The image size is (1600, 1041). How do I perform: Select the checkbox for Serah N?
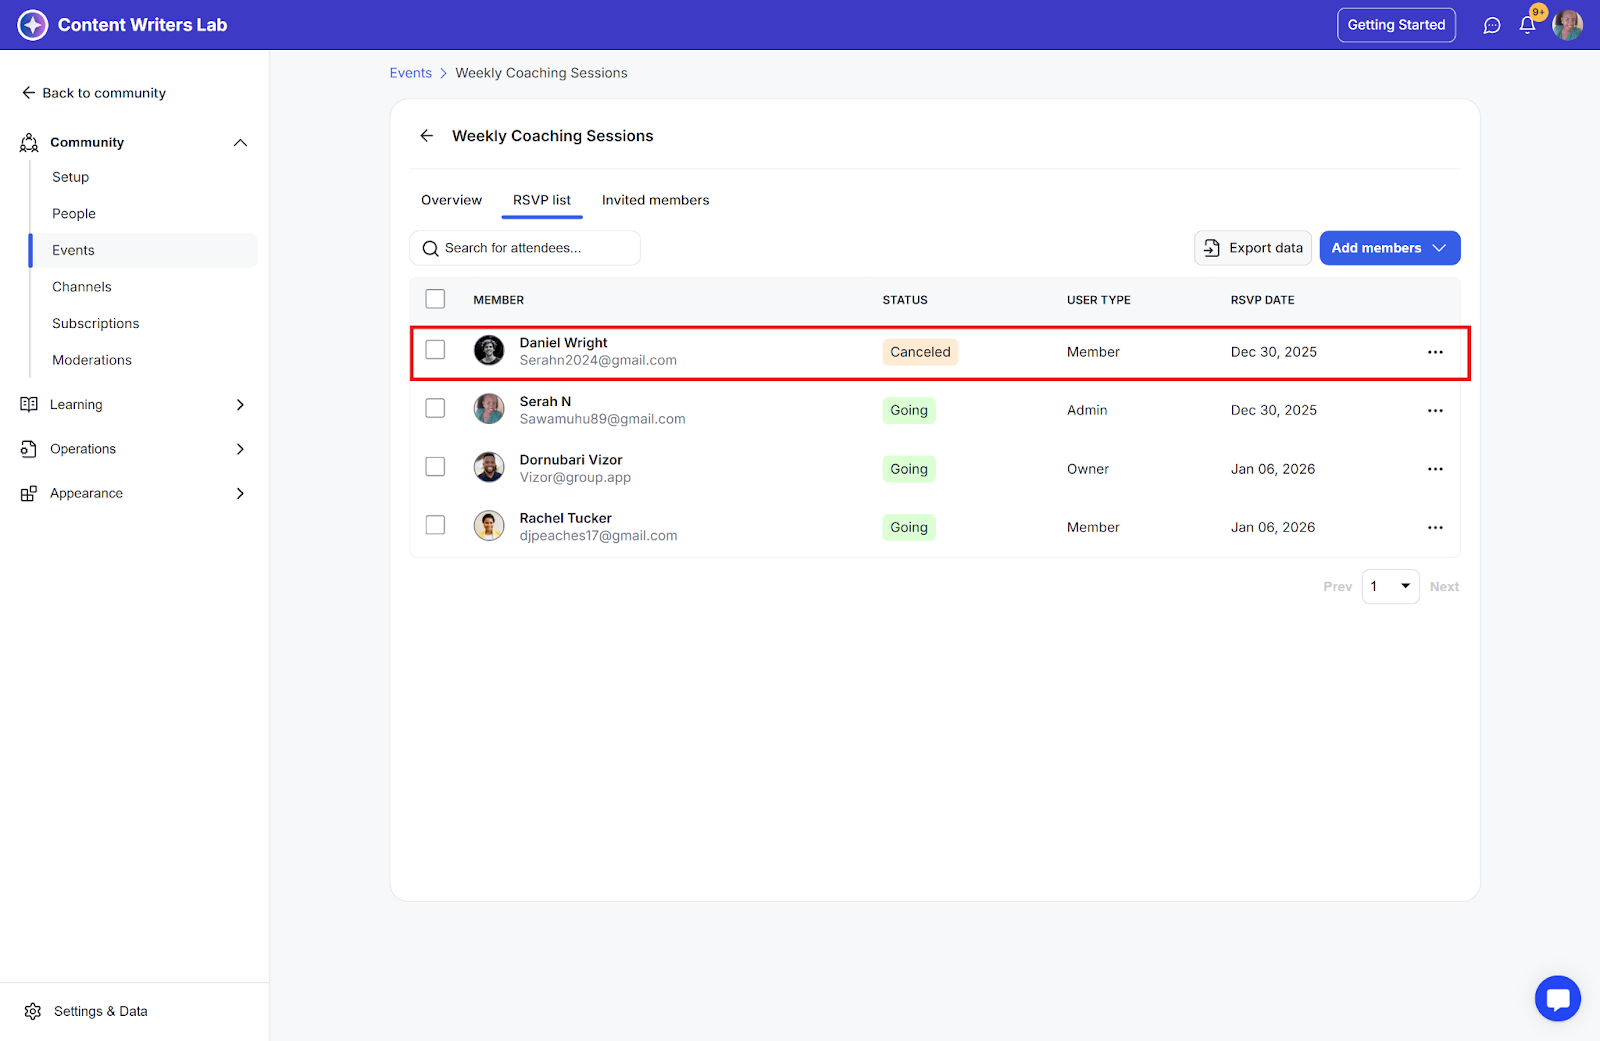(435, 408)
